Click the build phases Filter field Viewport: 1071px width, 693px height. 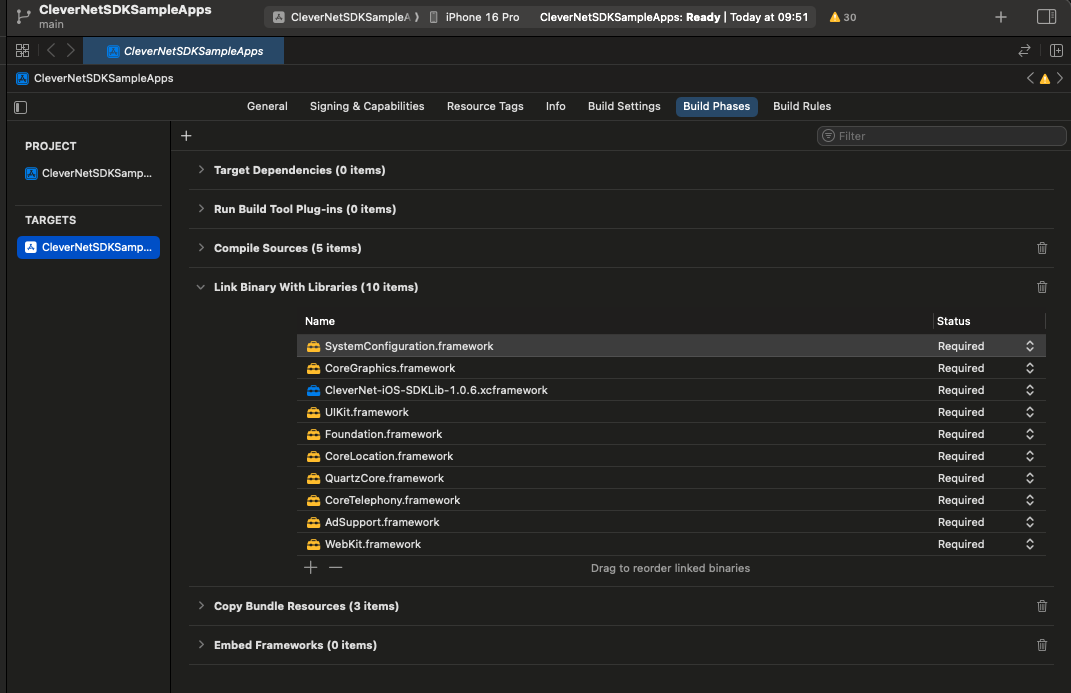point(941,136)
